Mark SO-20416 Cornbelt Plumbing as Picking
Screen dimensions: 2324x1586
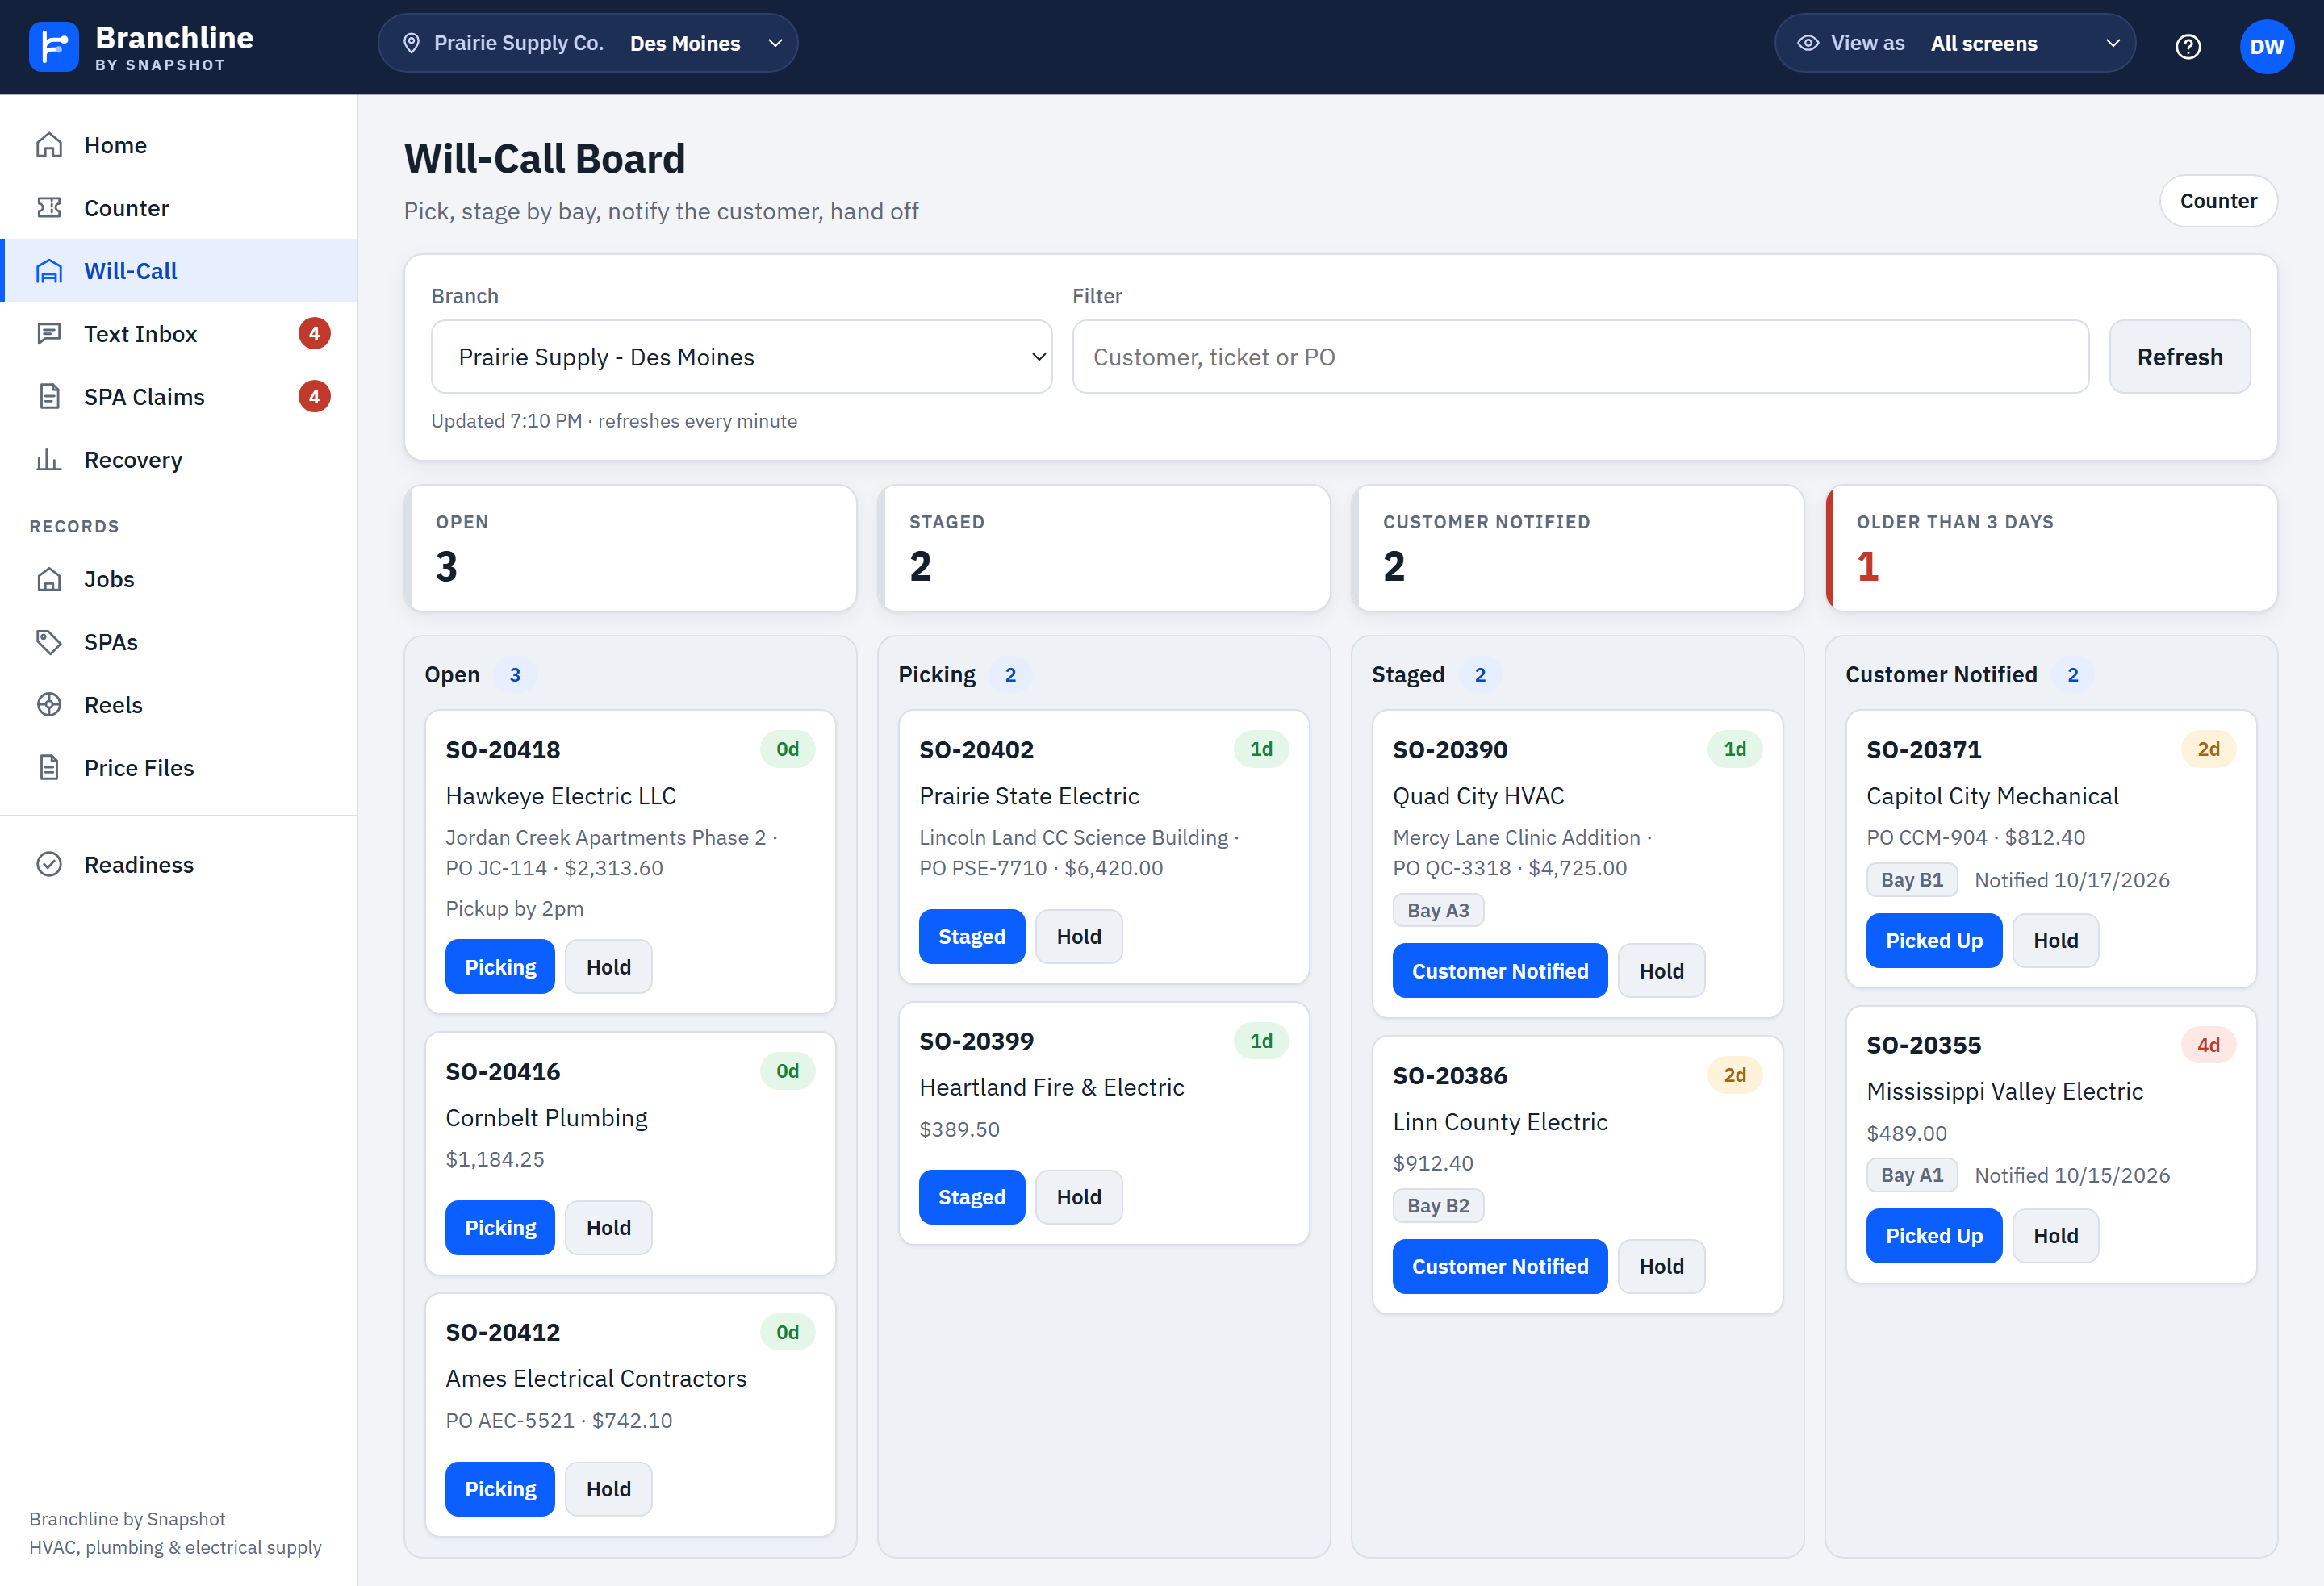pyautogui.click(x=500, y=1228)
